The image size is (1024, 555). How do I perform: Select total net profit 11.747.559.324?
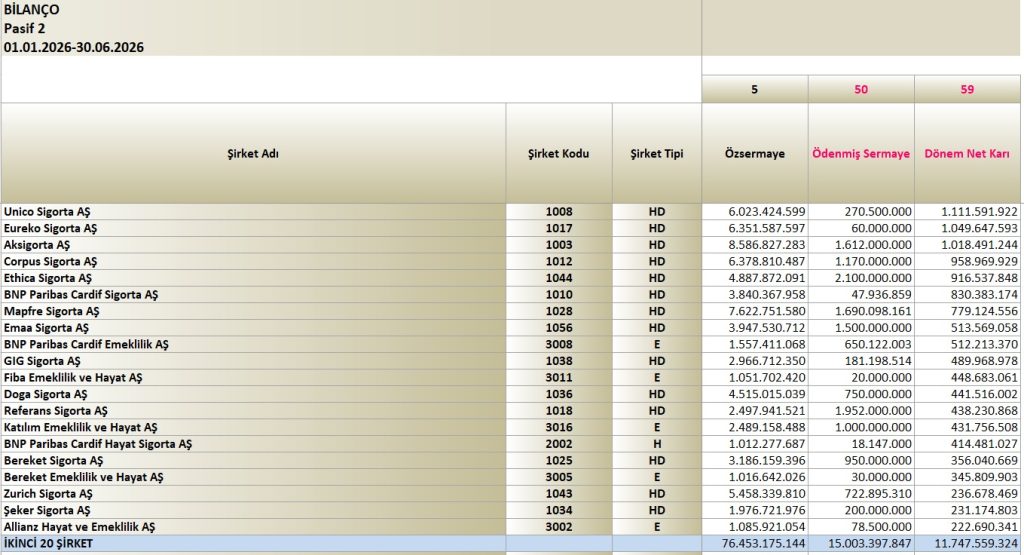968,543
